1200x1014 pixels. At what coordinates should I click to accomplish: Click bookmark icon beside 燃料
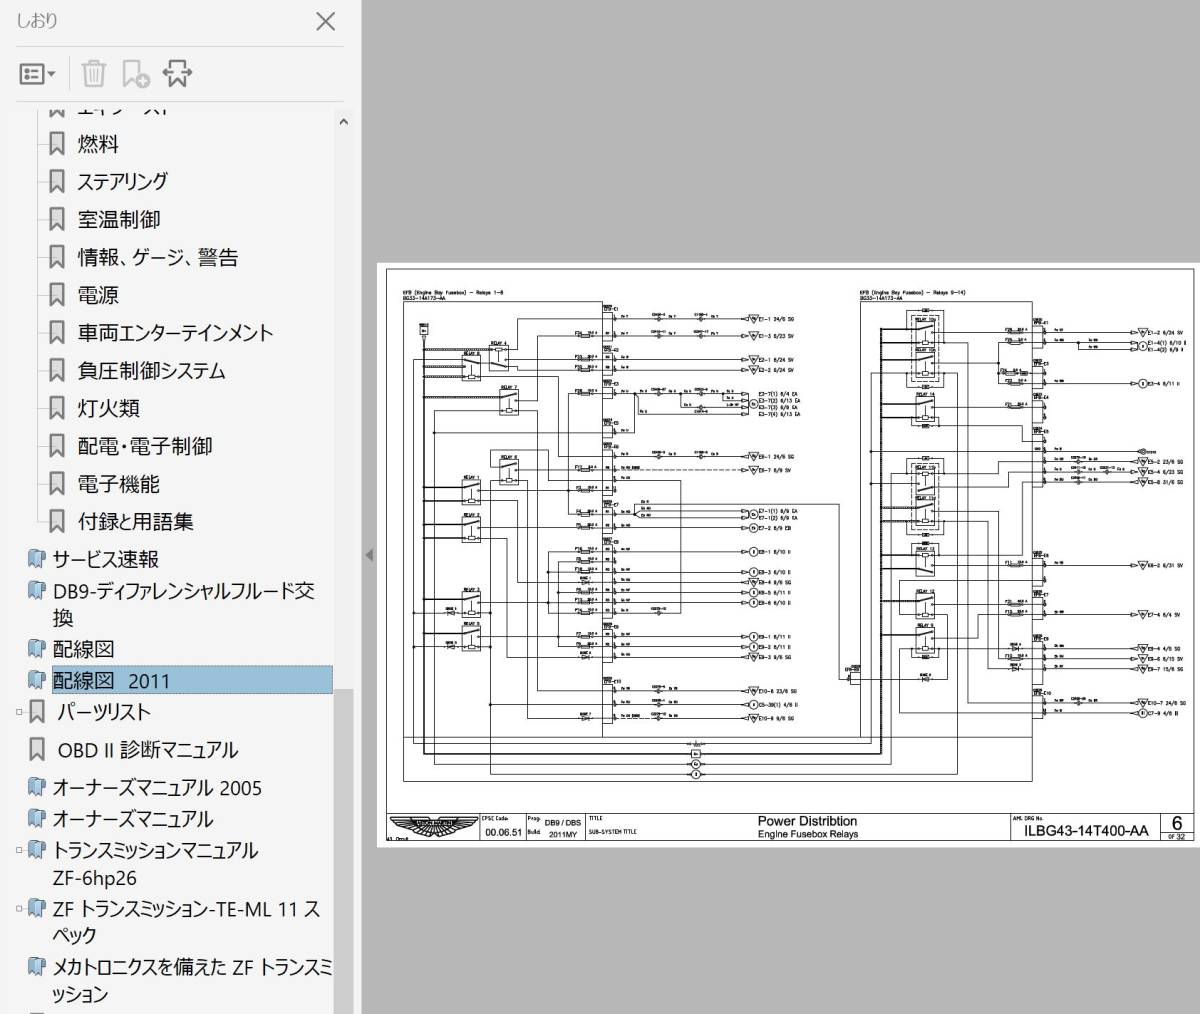pyautogui.click(x=57, y=144)
